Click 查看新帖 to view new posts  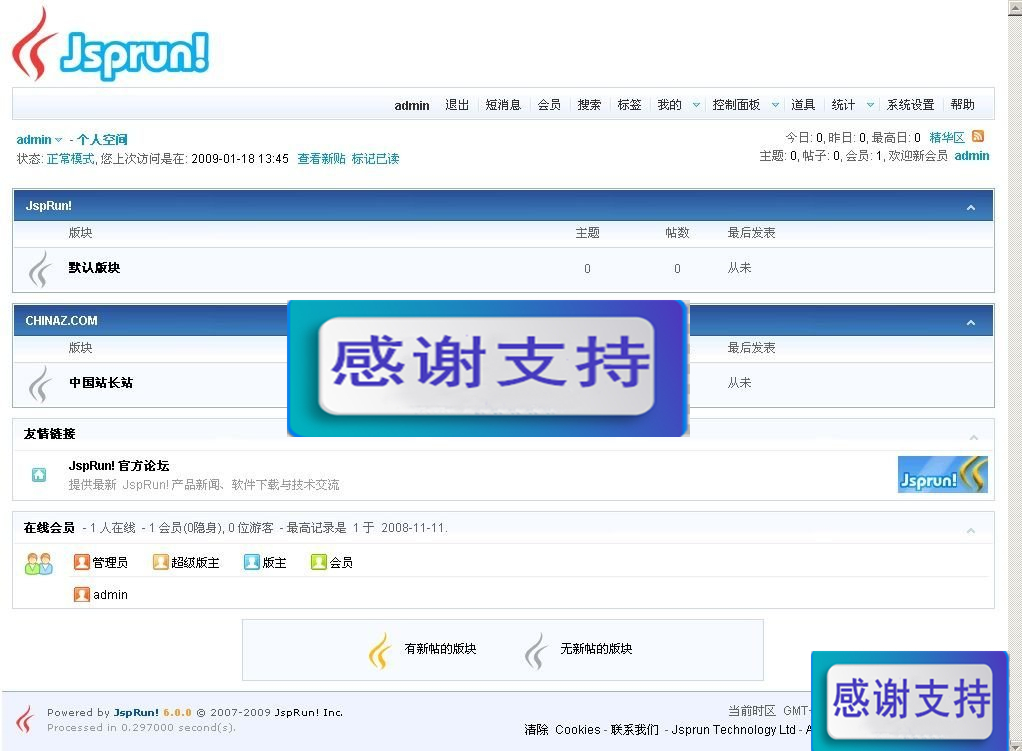pyautogui.click(x=321, y=159)
